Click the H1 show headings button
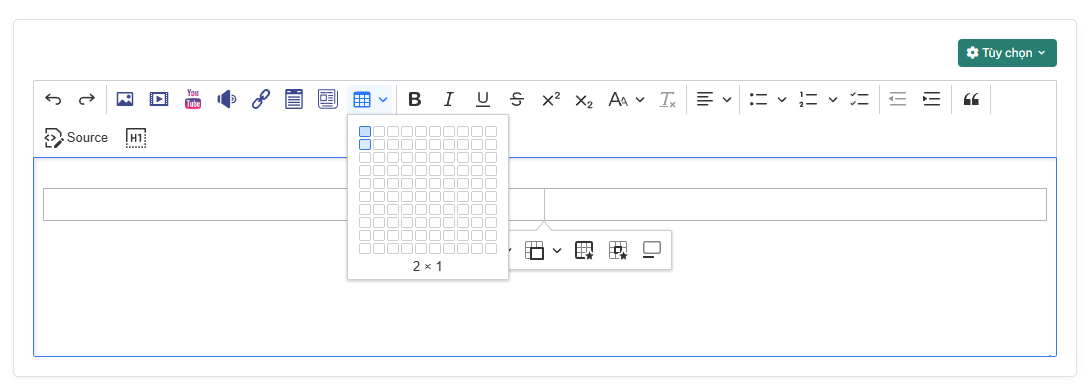 click(x=136, y=138)
